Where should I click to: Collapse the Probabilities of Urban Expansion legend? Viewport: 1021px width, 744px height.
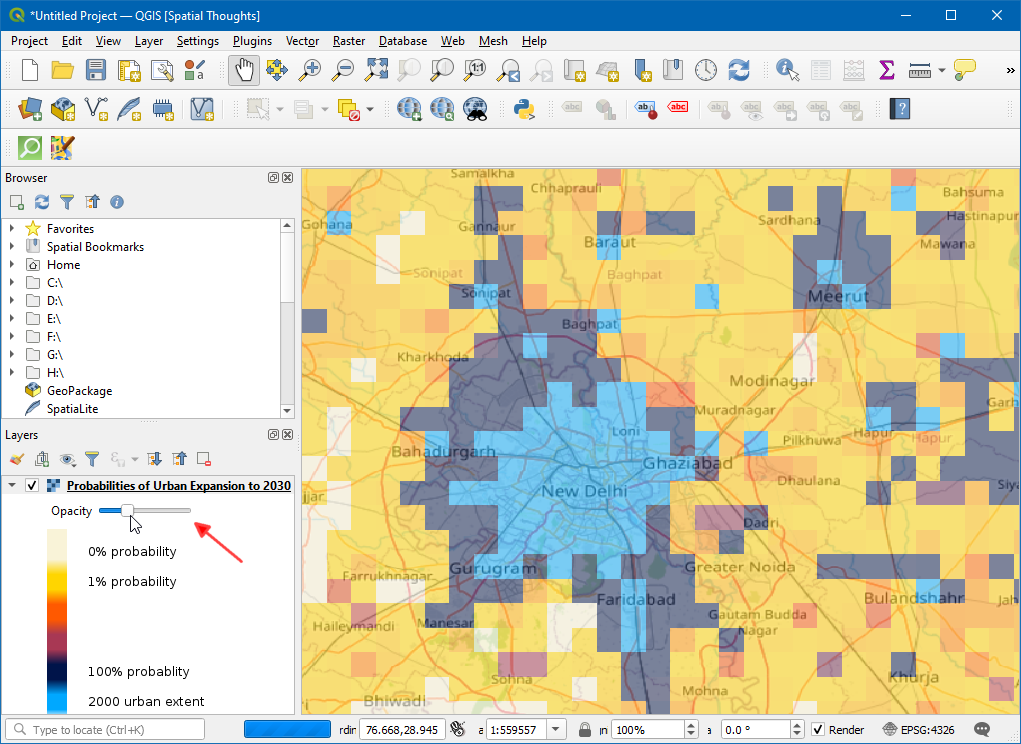pos(12,486)
